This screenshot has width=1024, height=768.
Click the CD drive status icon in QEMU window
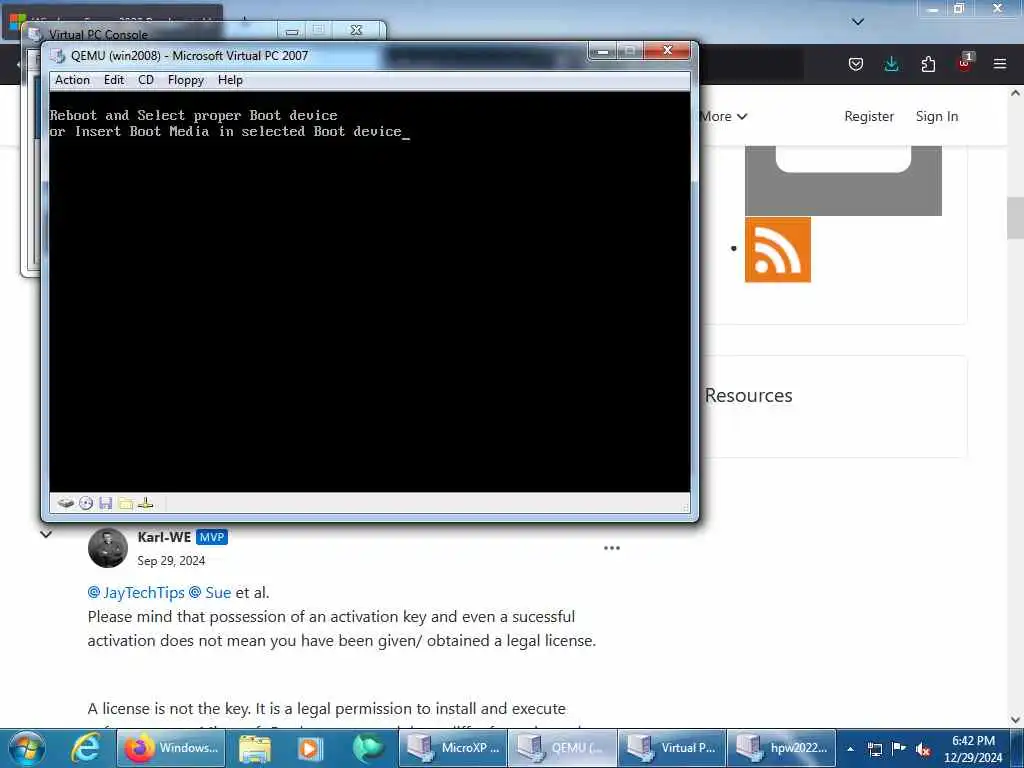pos(86,503)
